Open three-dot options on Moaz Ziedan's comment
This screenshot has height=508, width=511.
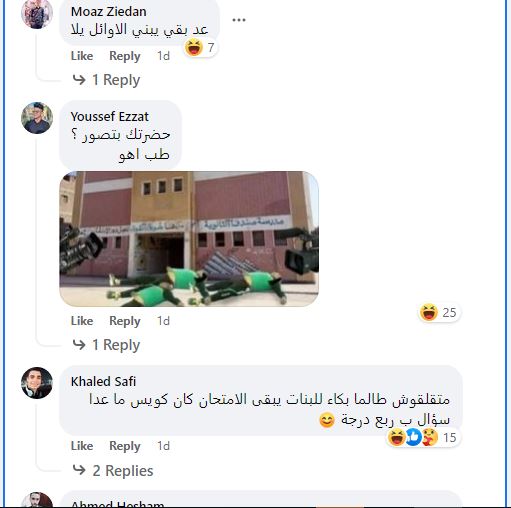pyautogui.click(x=239, y=20)
